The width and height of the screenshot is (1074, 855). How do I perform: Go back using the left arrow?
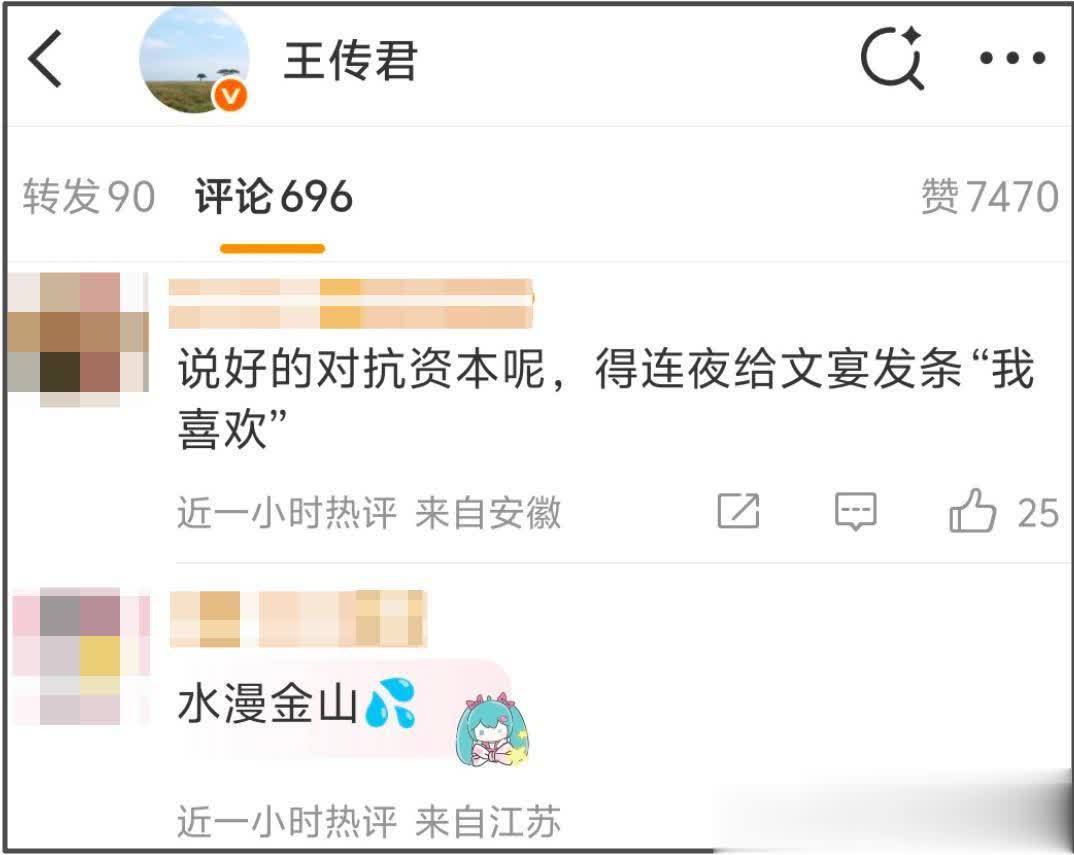click(x=45, y=59)
